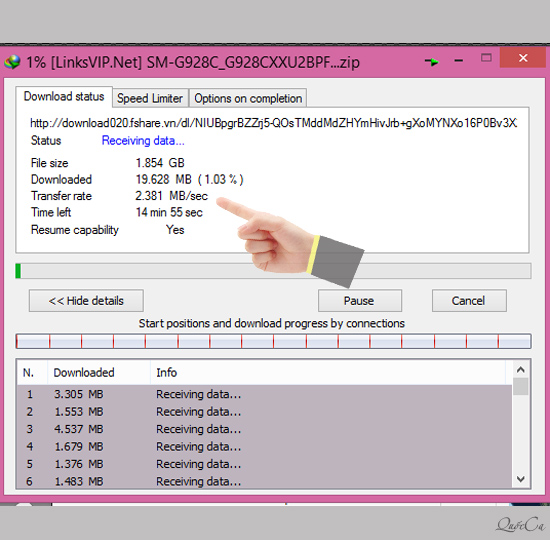This screenshot has width=550, height=540.
Task: Click the green arrow tray icon in title bar
Action: [x=432, y=62]
